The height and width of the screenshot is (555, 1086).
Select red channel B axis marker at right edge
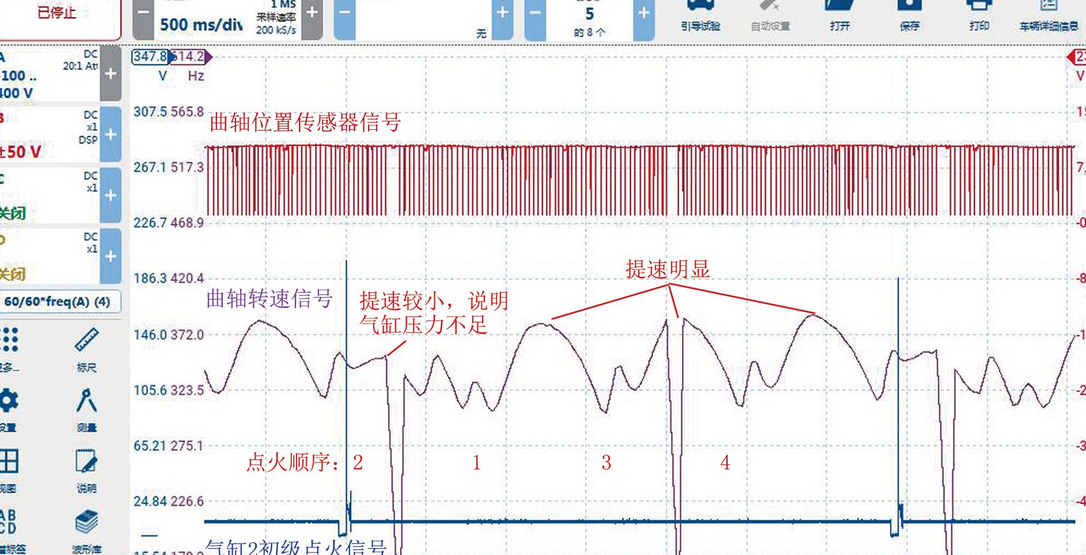(x=1076, y=57)
